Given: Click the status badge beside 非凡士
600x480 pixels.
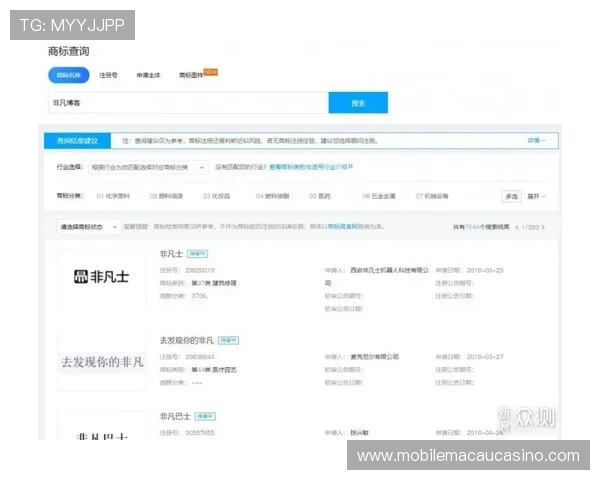Looking at the screenshot, I should click(197, 254).
